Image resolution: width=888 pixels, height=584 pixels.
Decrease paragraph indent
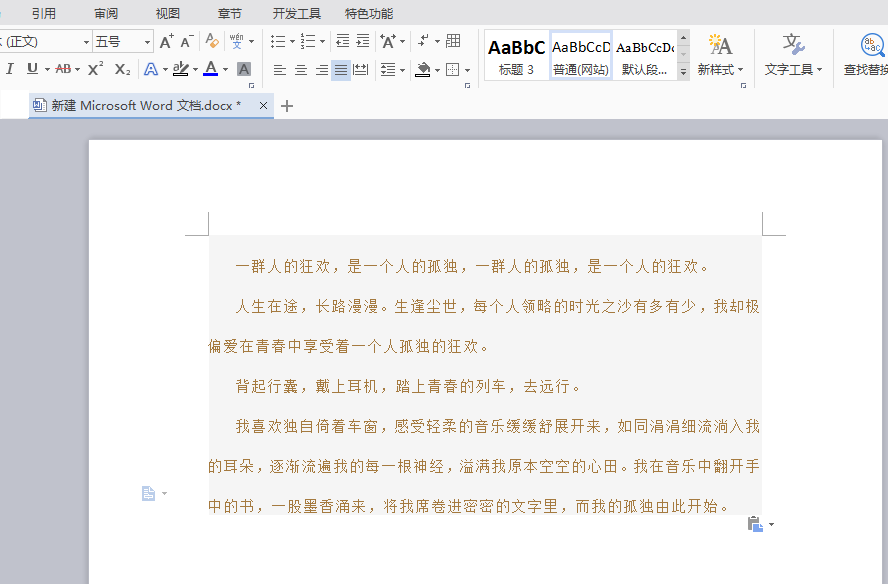tap(342, 41)
